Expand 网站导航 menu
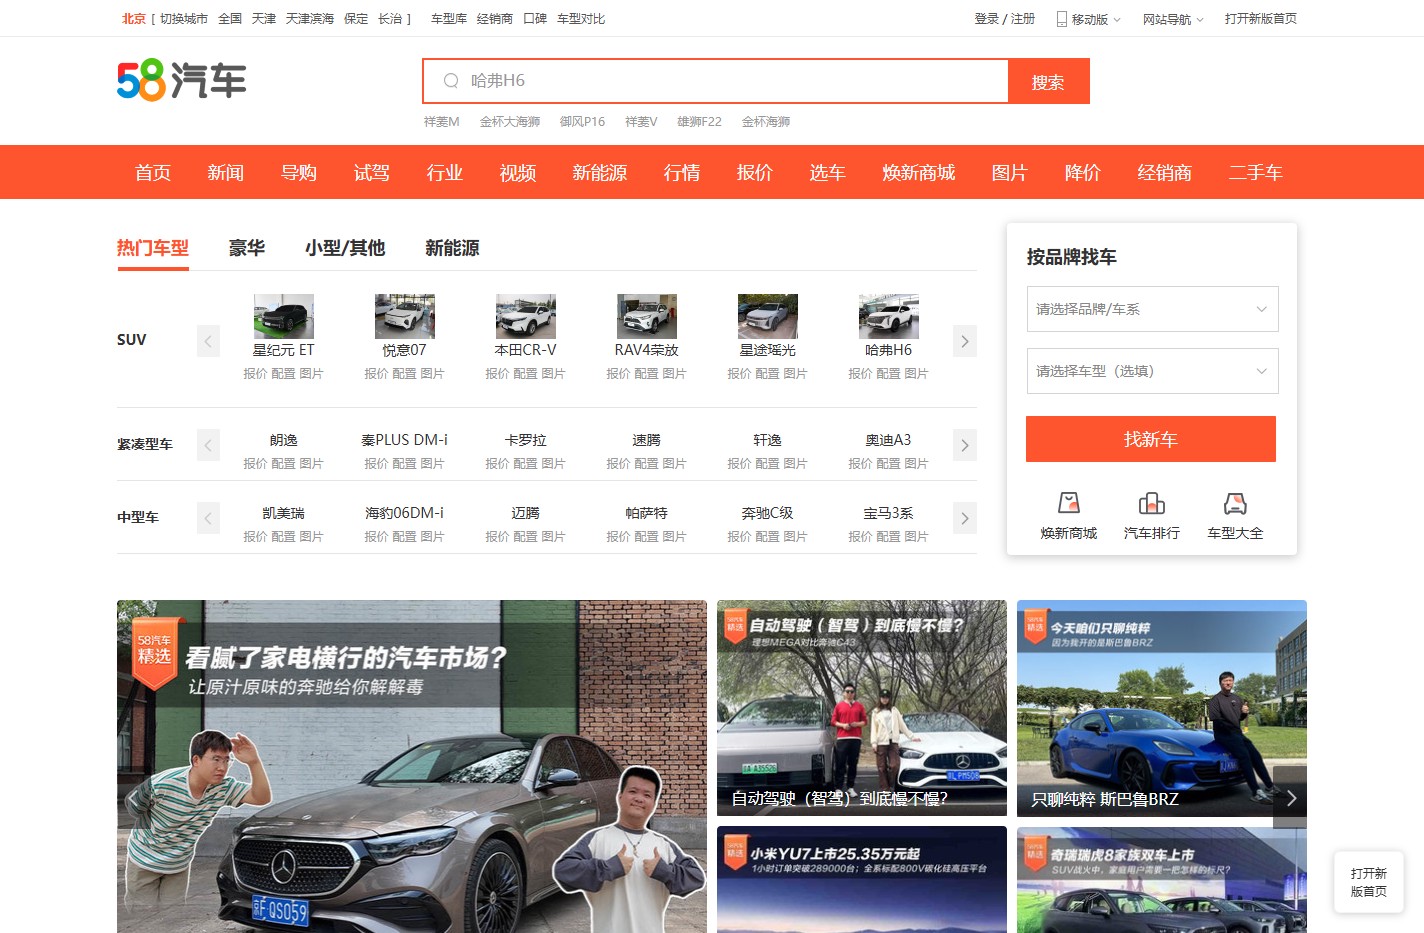The height and width of the screenshot is (933, 1424). point(1173,19)
